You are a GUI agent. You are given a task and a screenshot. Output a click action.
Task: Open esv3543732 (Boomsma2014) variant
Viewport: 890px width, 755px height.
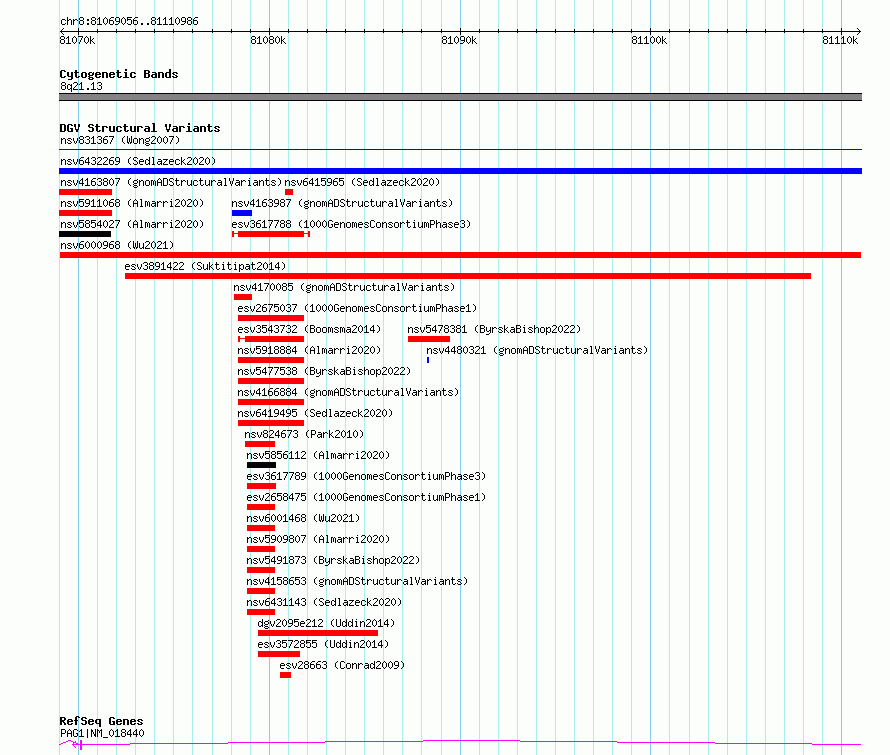click(x=309, y=329)
